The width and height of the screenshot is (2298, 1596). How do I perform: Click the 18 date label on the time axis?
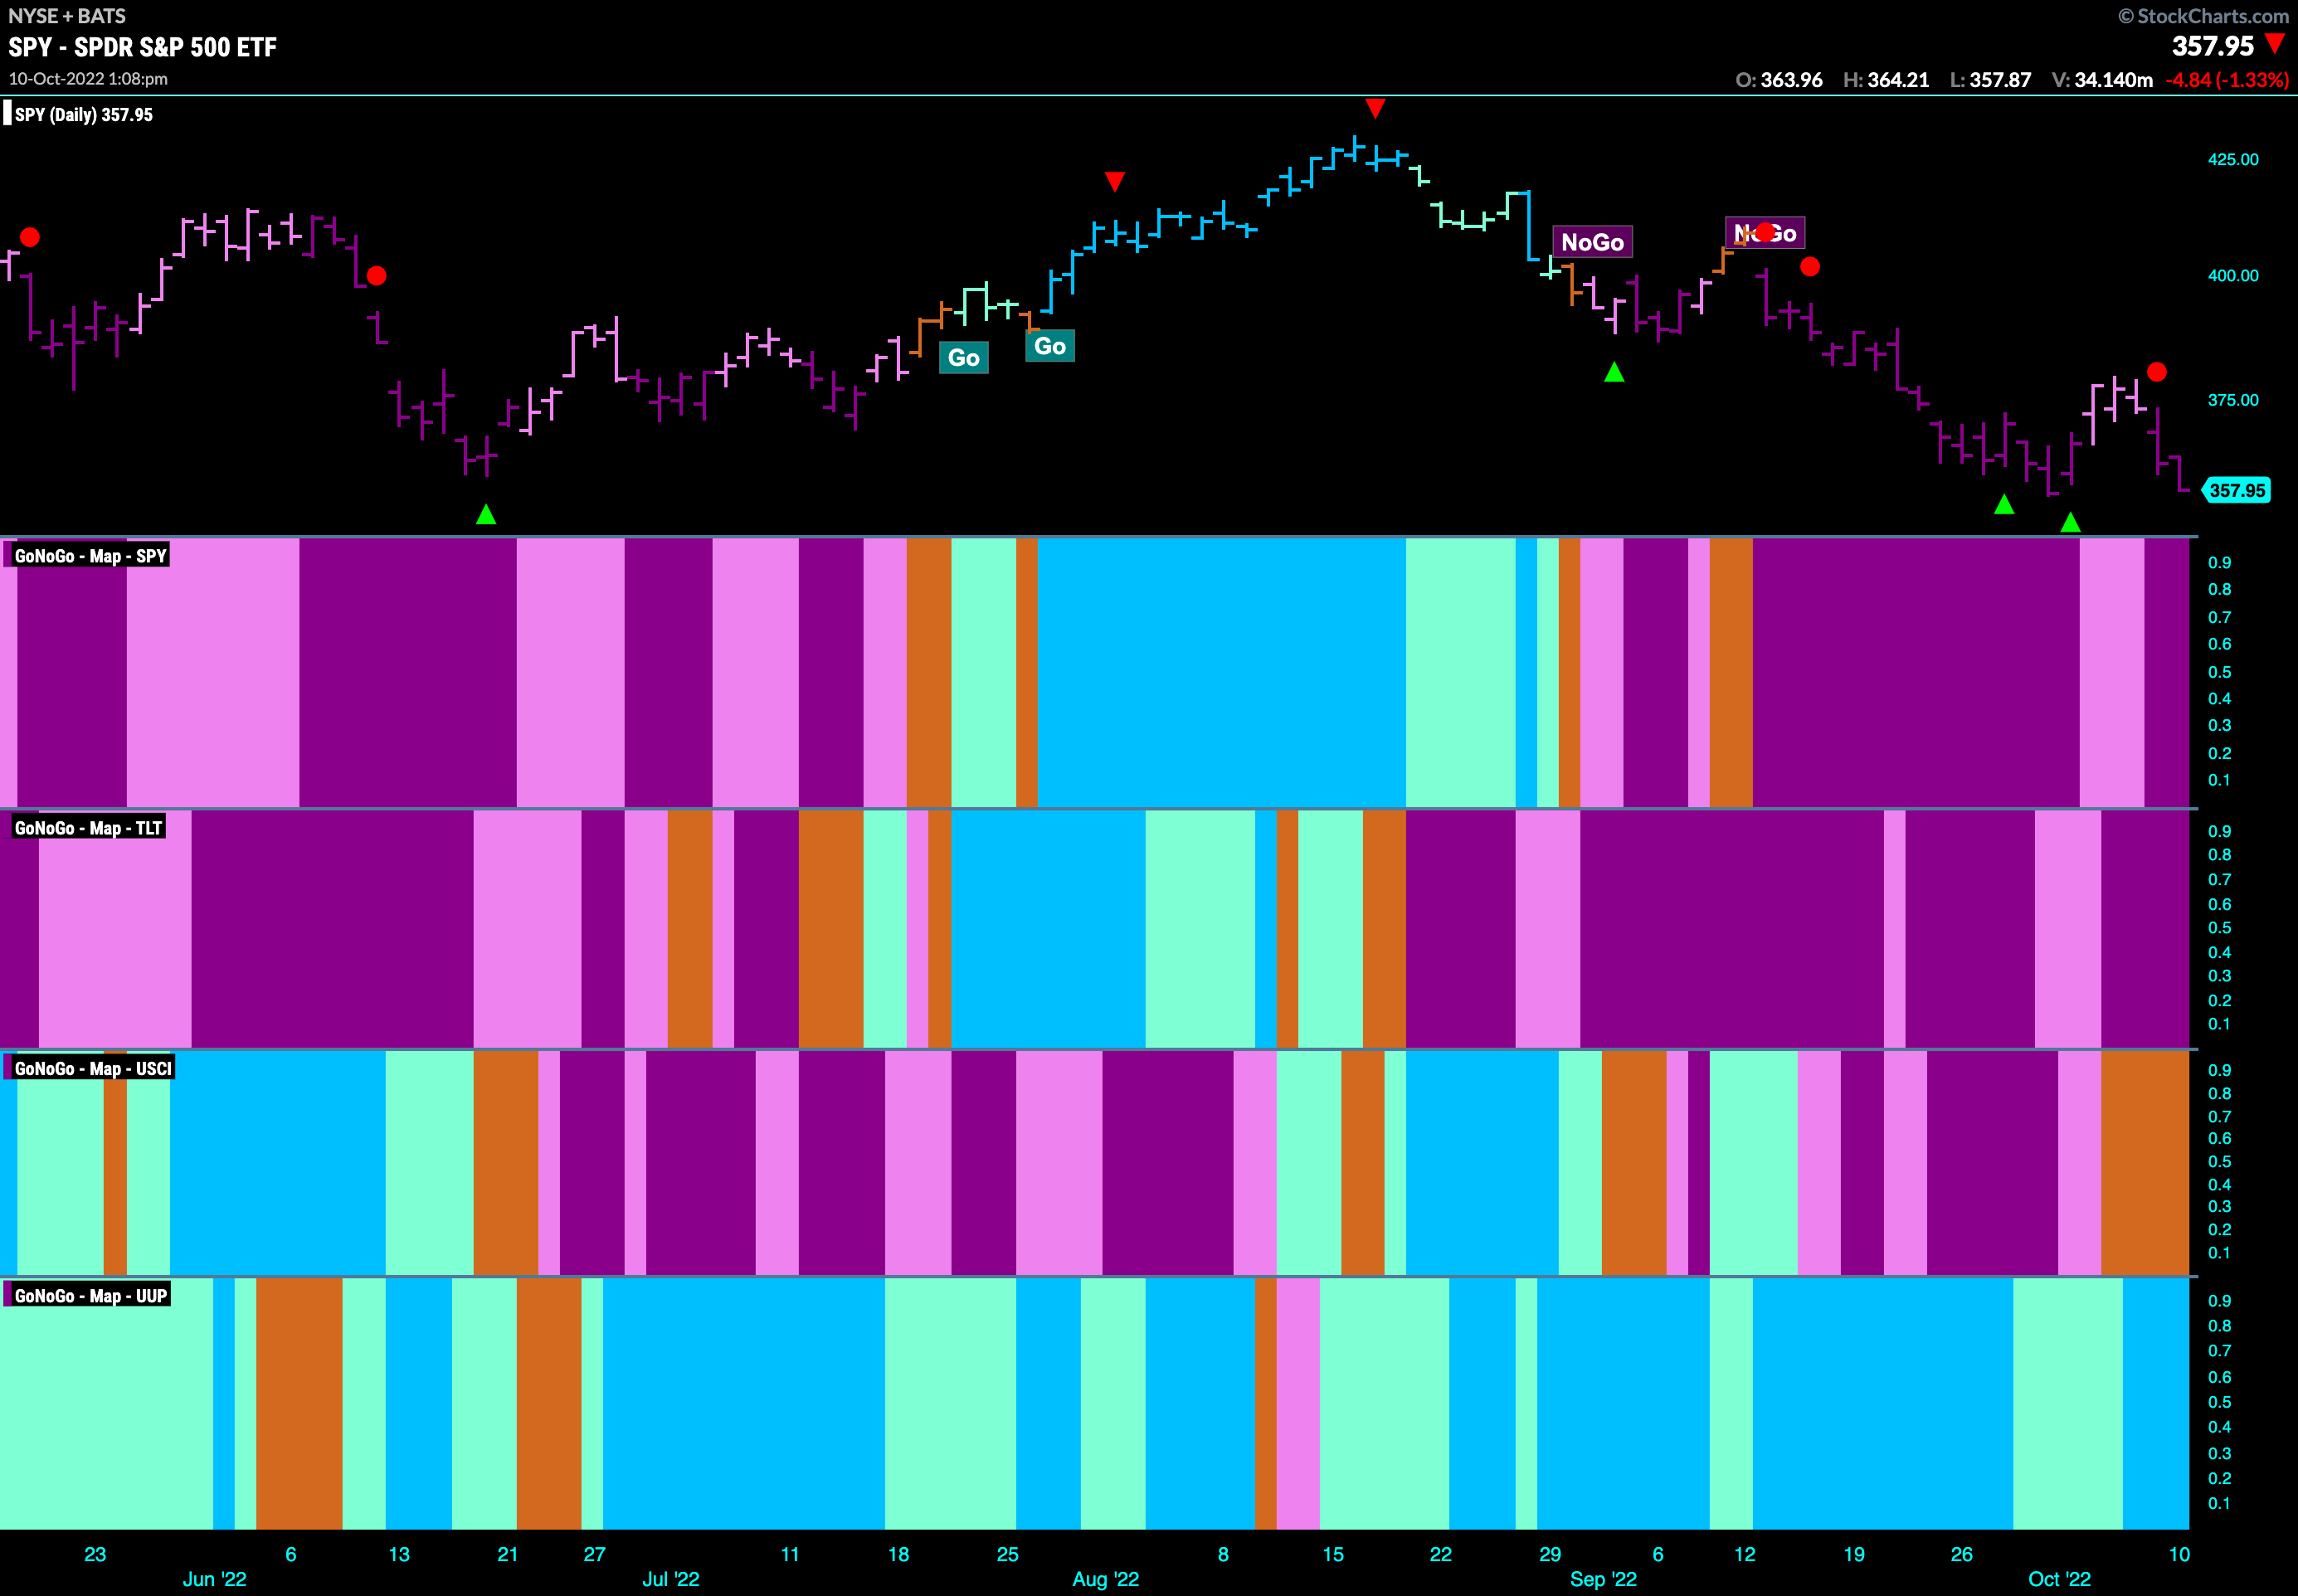click(899, 1554)
